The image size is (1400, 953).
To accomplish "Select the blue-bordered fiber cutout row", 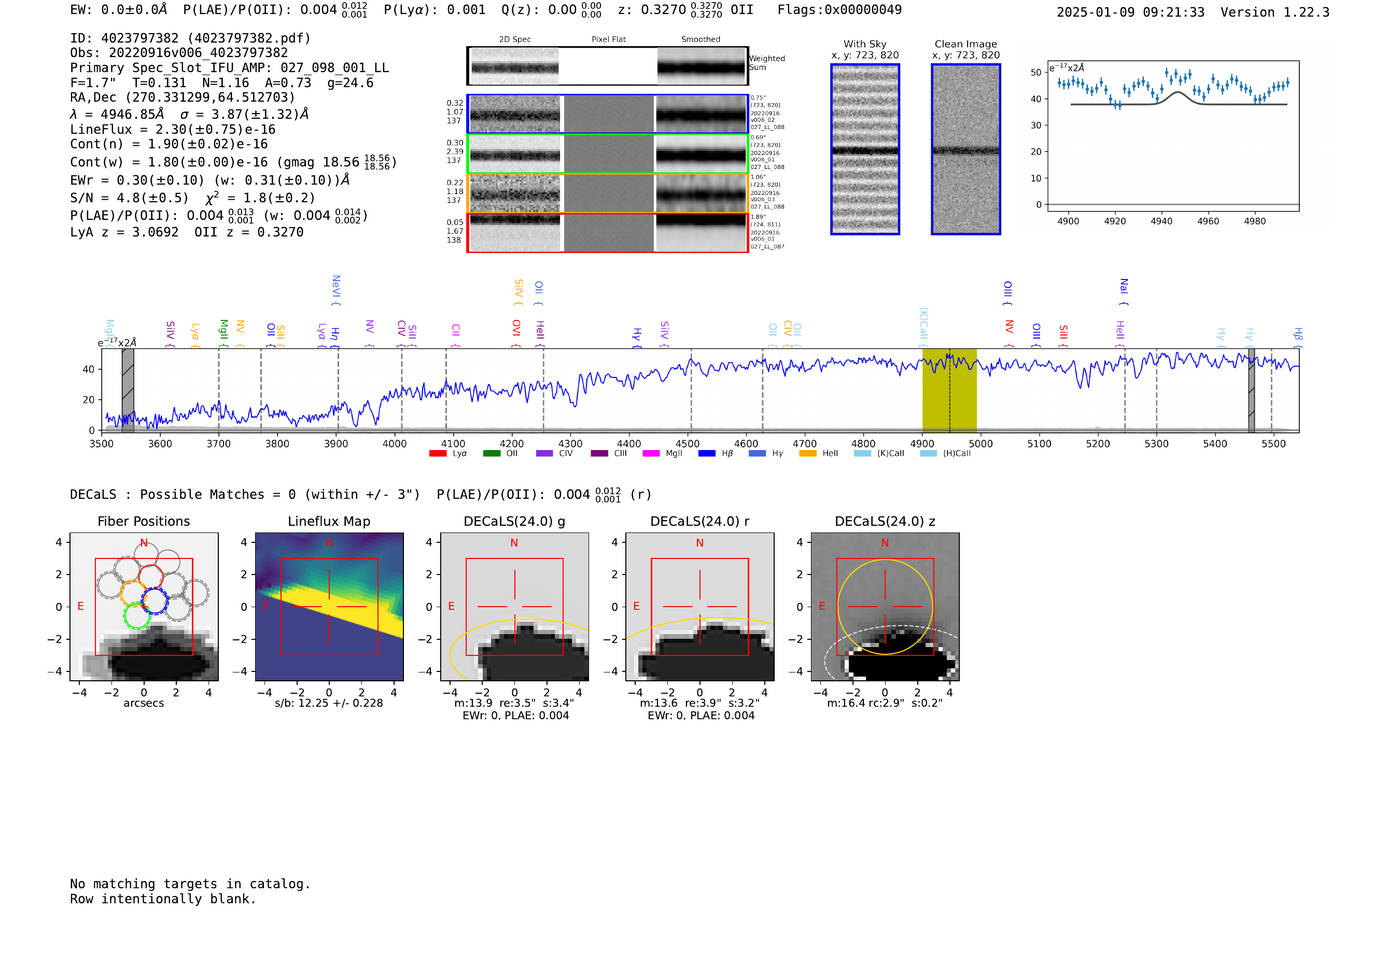I will click(607, 115).
